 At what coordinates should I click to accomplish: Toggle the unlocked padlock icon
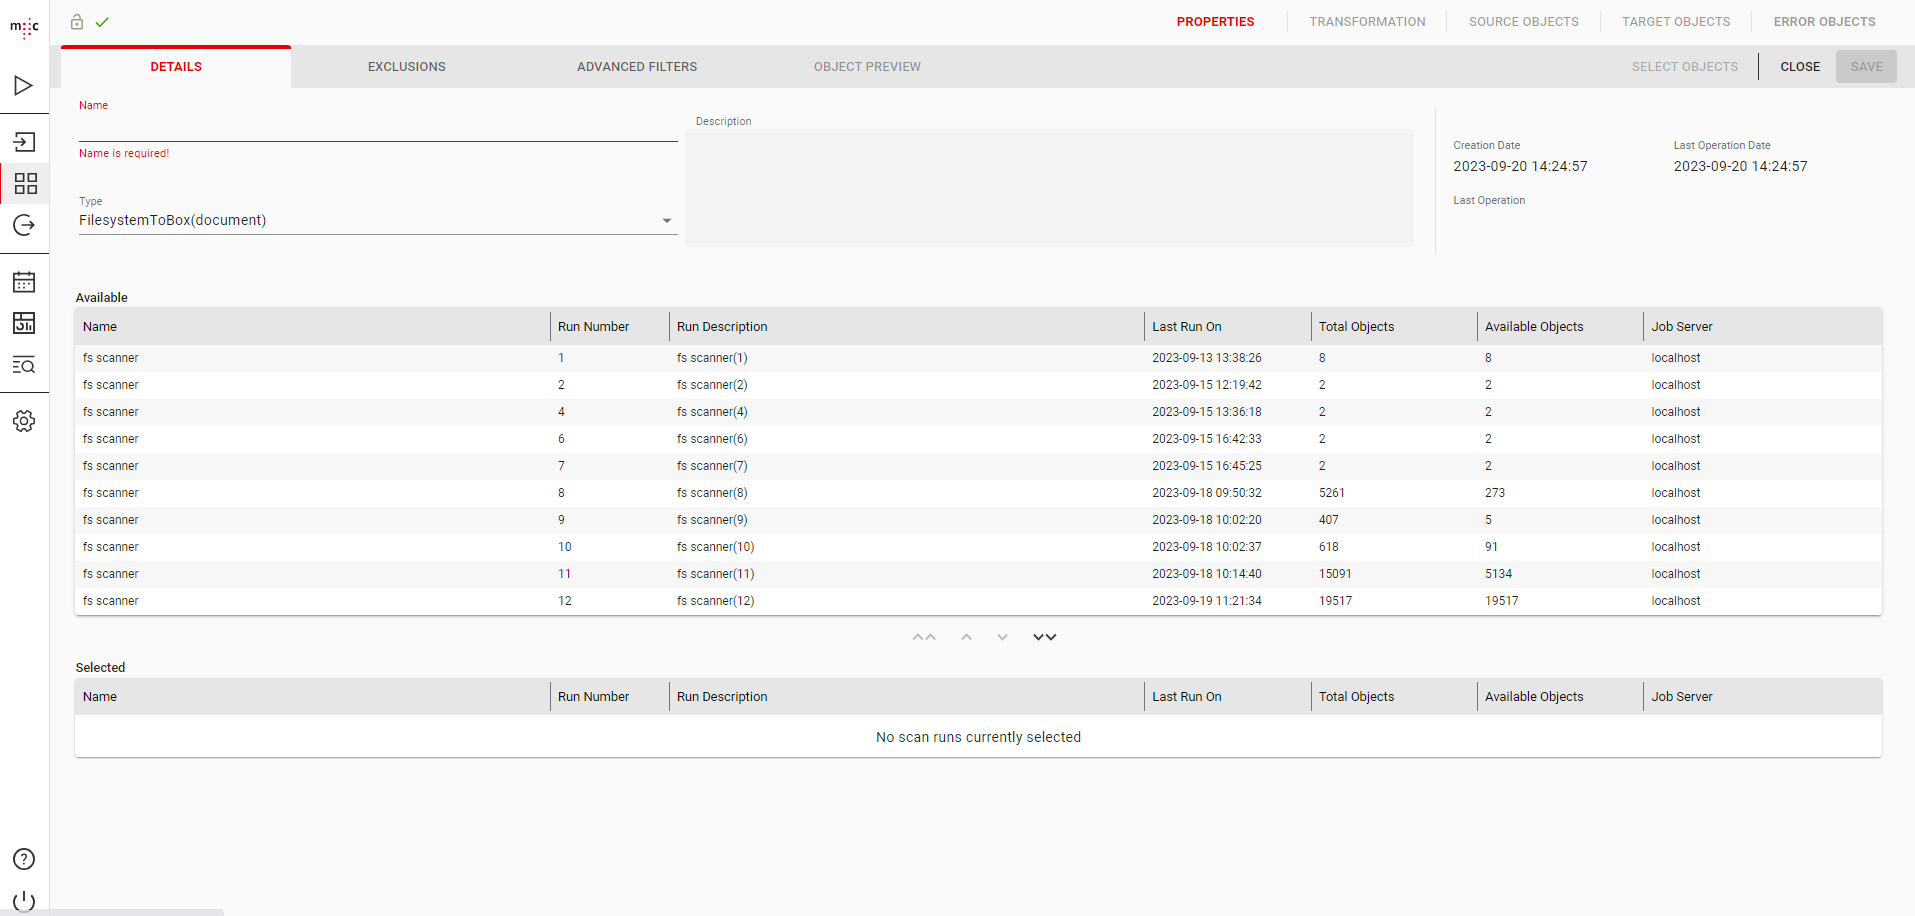[x=77, y=22]
